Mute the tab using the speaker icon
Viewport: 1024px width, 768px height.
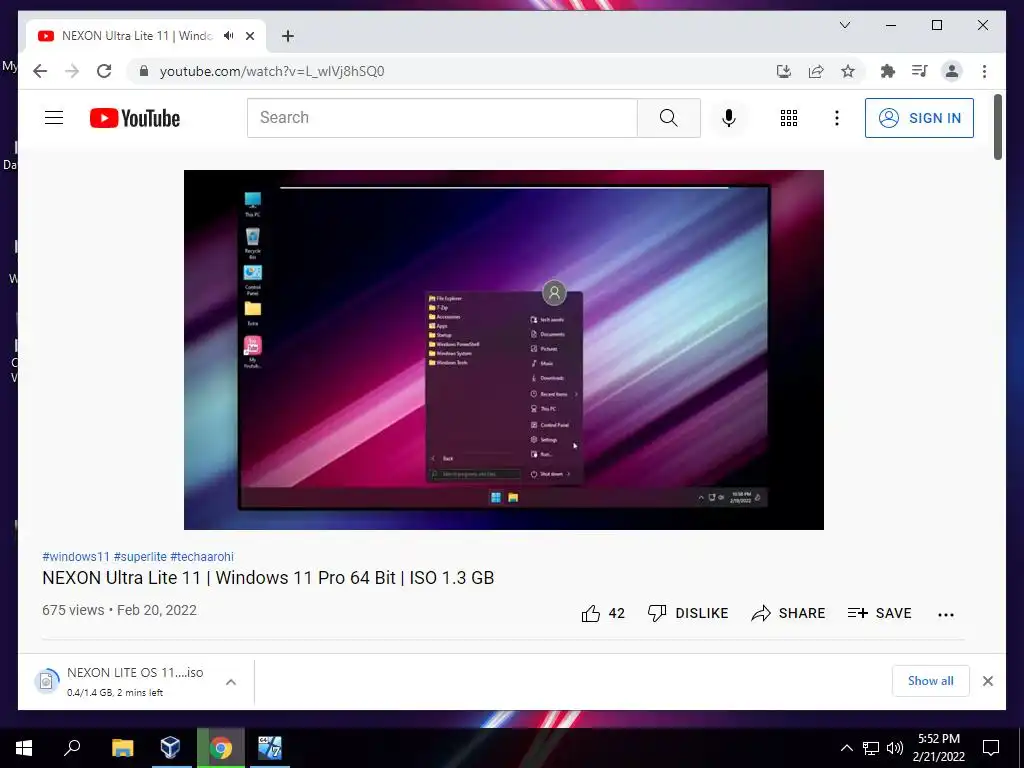[x=228, y=36]
